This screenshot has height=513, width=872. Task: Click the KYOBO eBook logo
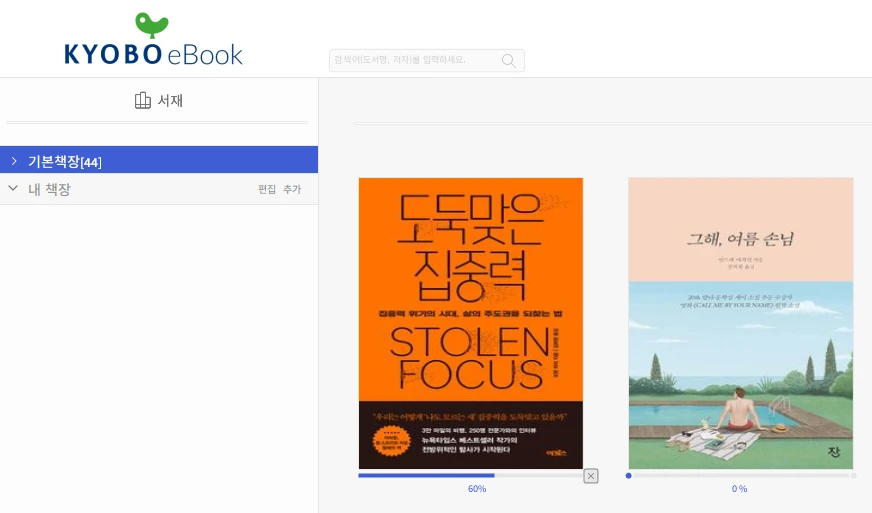point(153,39)
